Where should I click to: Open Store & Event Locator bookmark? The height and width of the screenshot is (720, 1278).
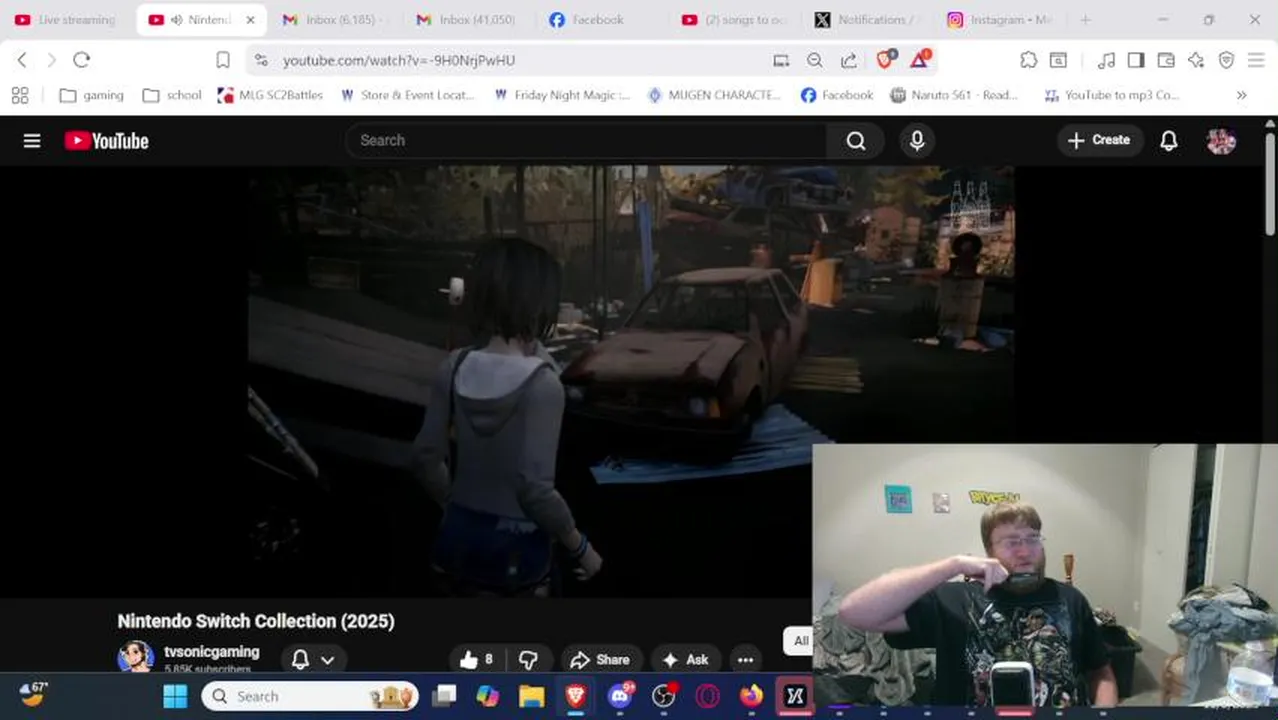point(406,95)
